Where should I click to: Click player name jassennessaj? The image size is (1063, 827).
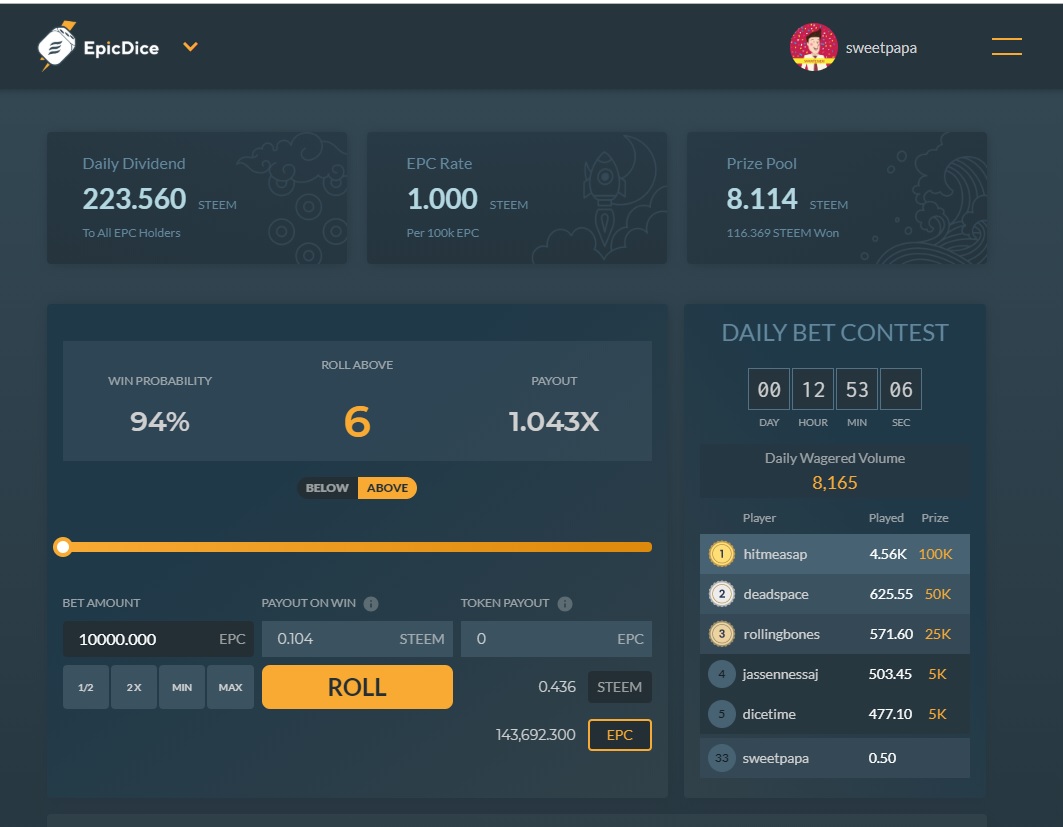pos(780,674)
